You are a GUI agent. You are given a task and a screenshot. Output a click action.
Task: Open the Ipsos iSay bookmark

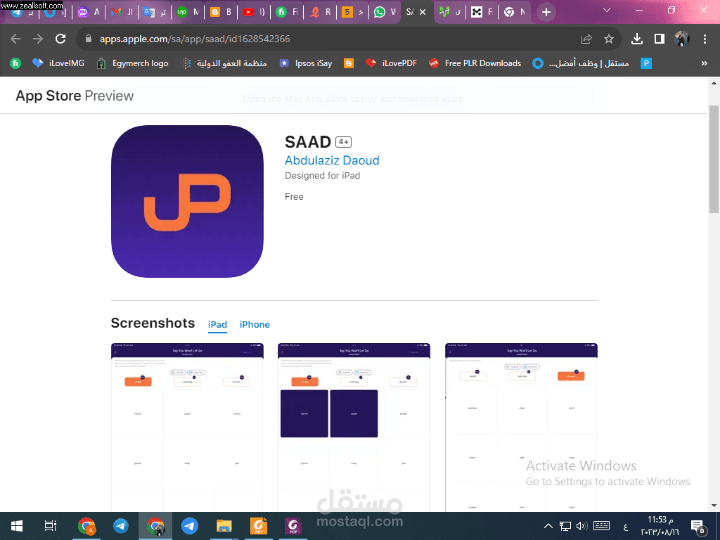[x=305, y=63]
